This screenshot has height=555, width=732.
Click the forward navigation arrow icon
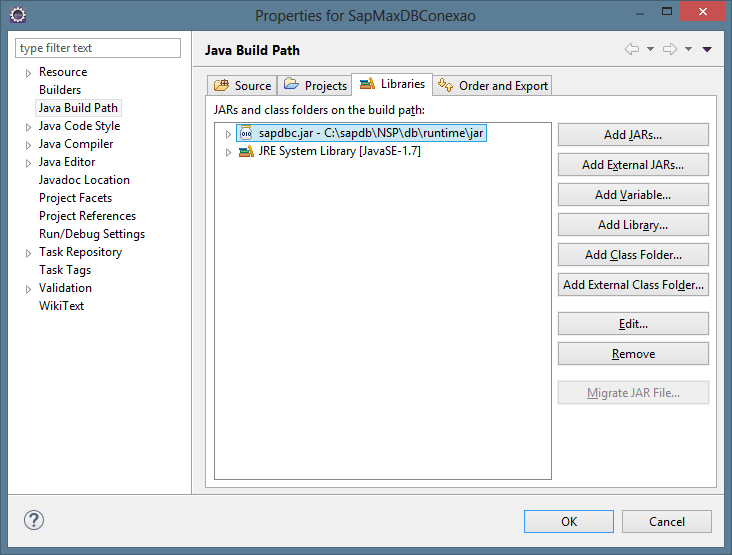tap(670, 49)
